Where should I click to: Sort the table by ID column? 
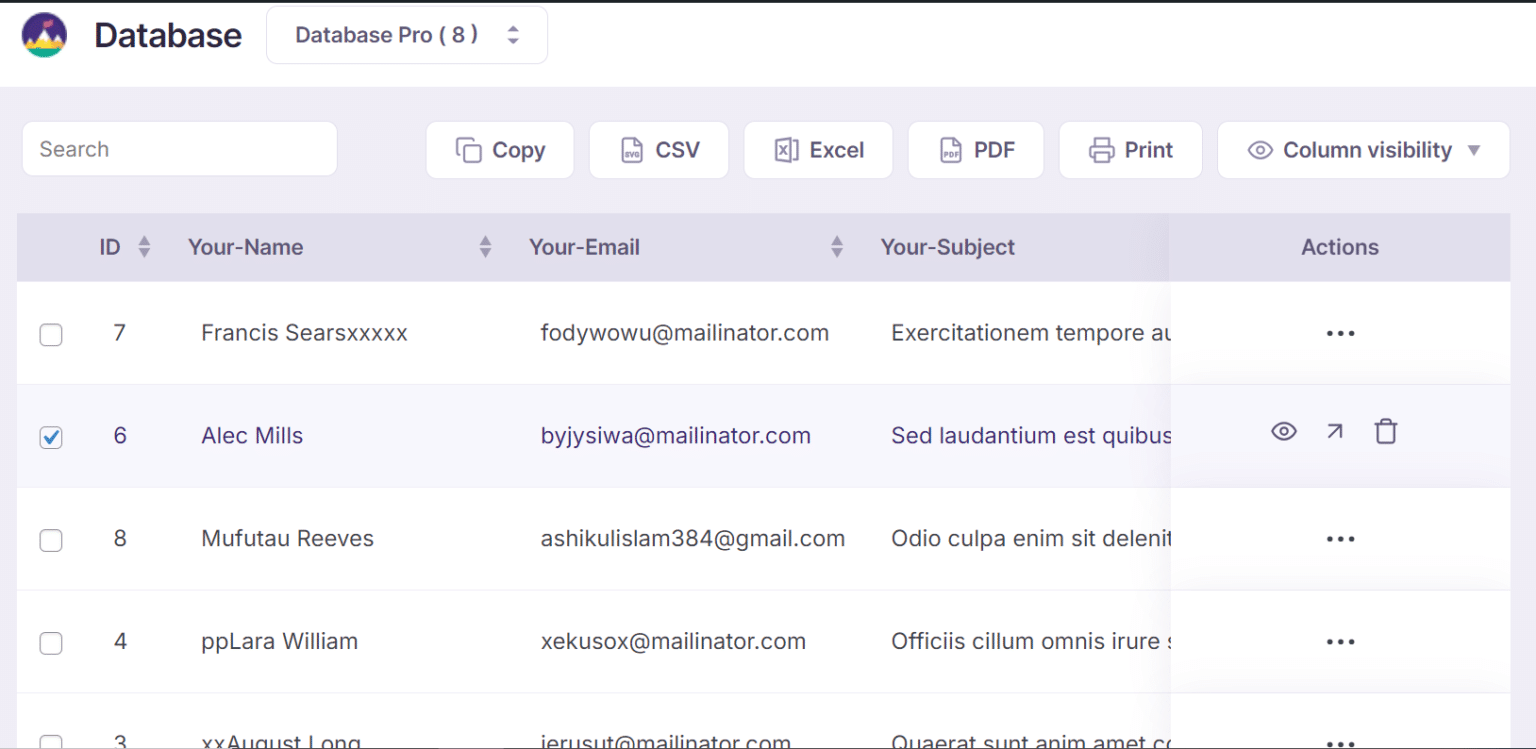[144, 246]
